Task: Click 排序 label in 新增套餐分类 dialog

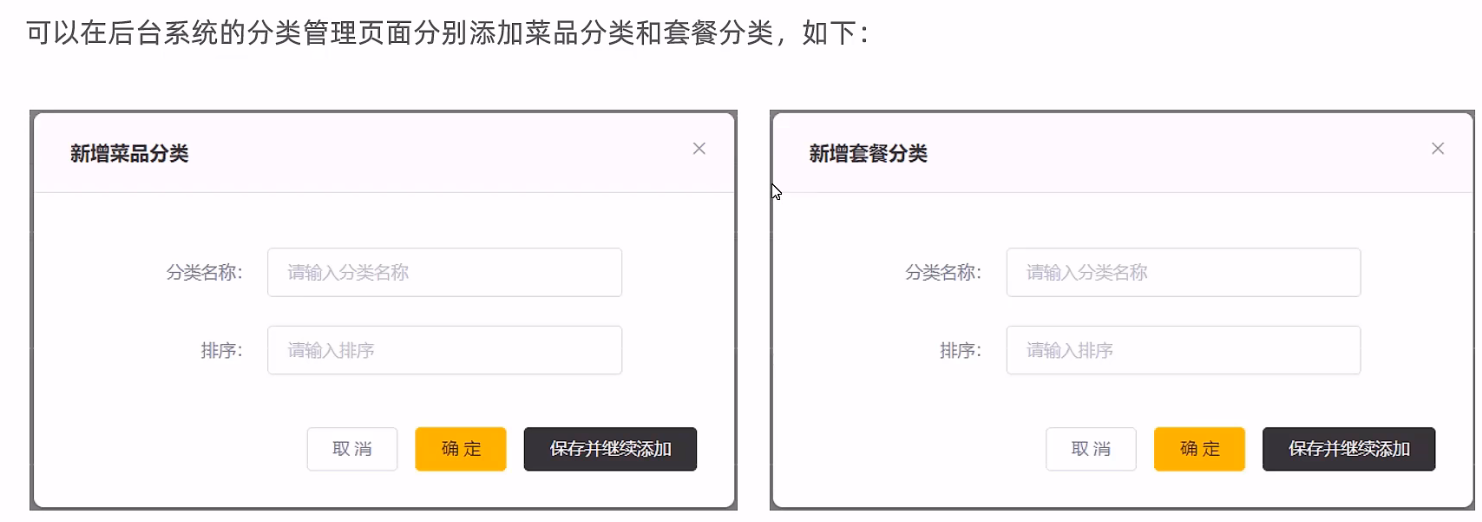Action: tap(960, 350)
